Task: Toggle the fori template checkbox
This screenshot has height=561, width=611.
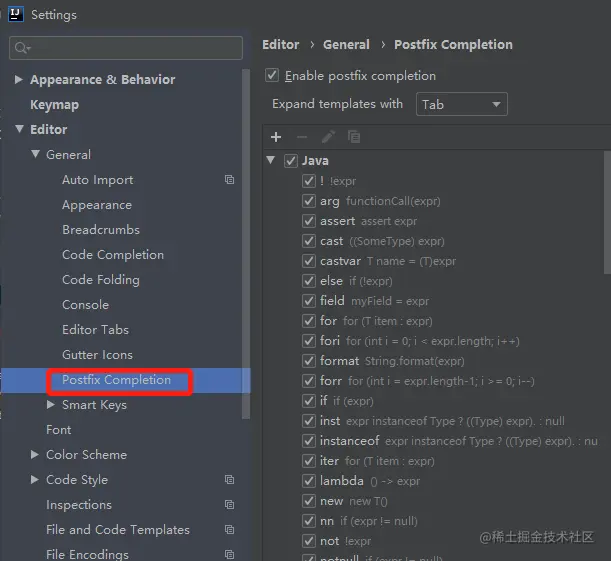Action: 309,341
